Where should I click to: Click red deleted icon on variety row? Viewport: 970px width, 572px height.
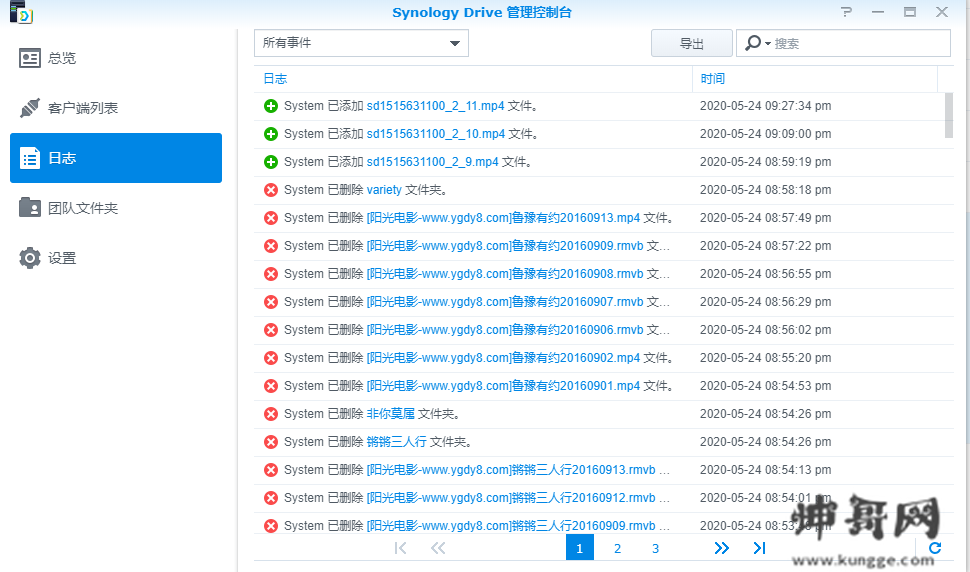271,190
